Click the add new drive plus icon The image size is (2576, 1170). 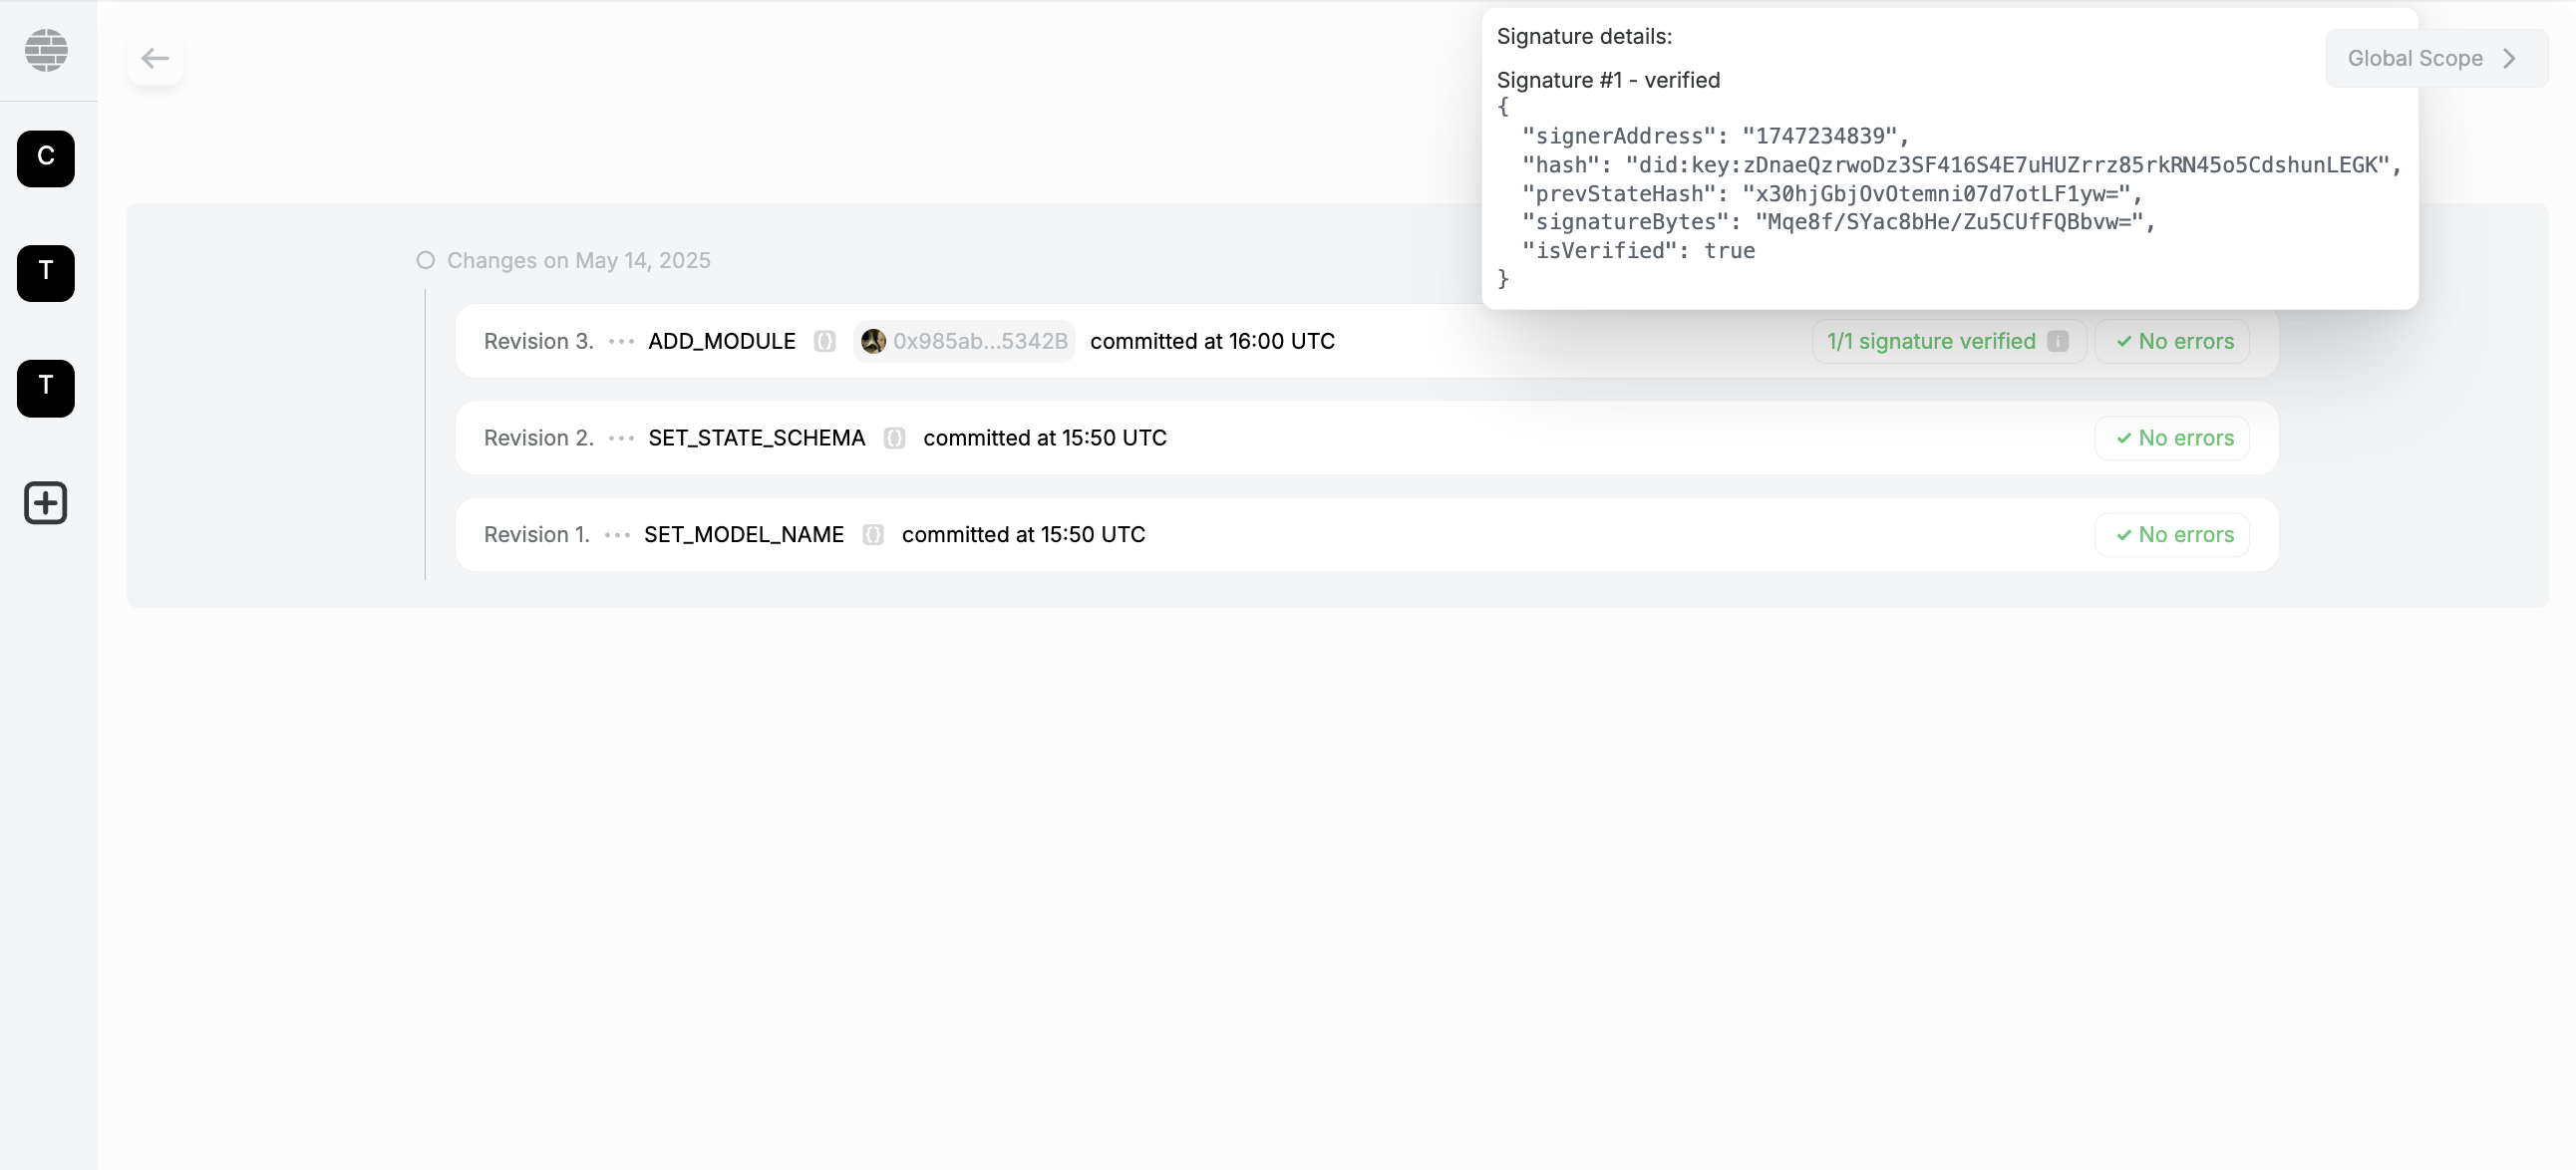(46, 502)
